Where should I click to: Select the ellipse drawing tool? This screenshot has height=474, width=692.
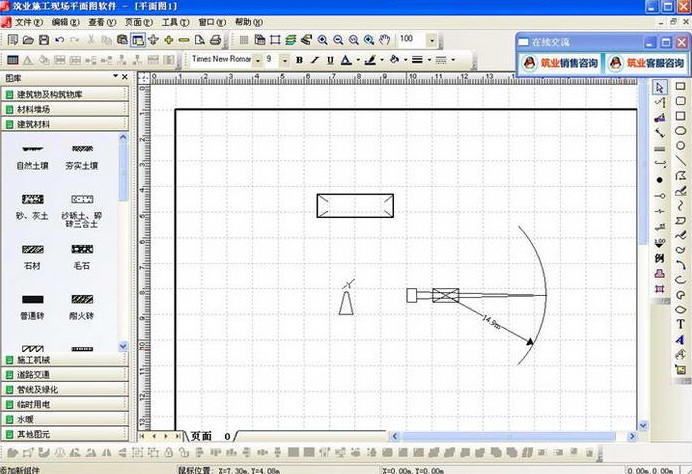[681, 131]
